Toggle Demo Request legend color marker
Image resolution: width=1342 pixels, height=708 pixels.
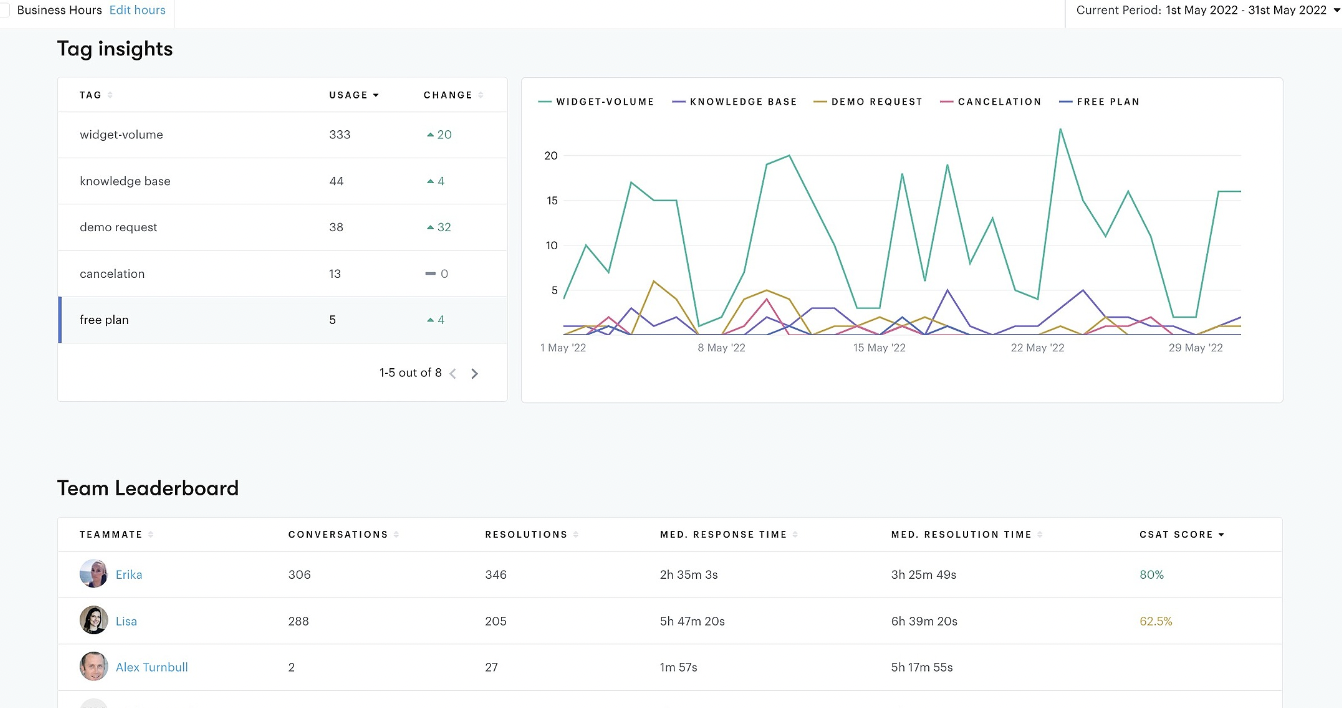(x=821, y=102)
